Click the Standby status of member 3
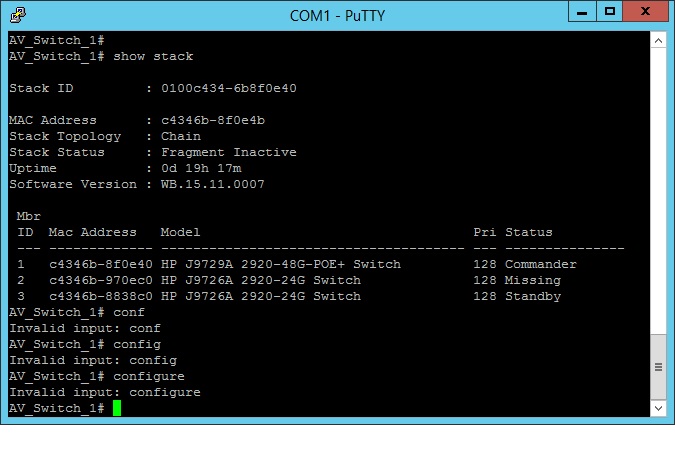The height and width of the screenshot is (460, 675). click(x=533, y=296)
